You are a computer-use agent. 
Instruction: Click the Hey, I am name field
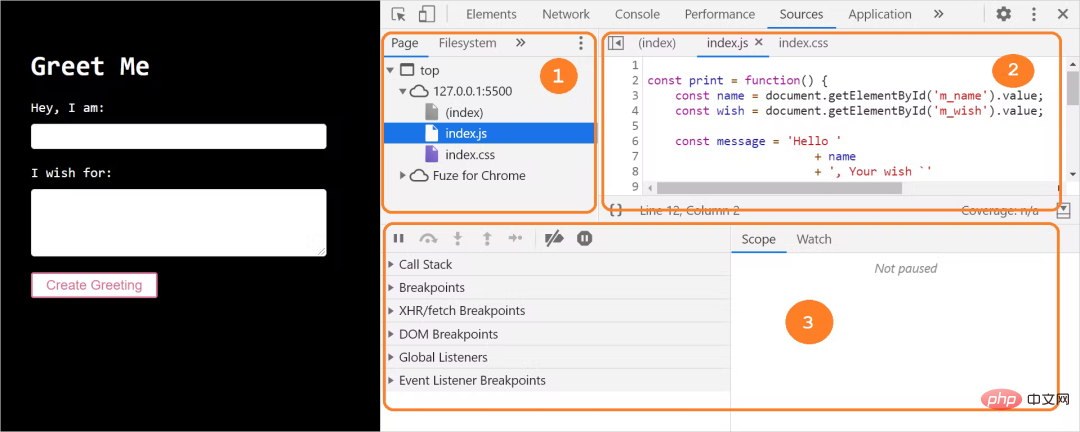click(x=178, y=136)
